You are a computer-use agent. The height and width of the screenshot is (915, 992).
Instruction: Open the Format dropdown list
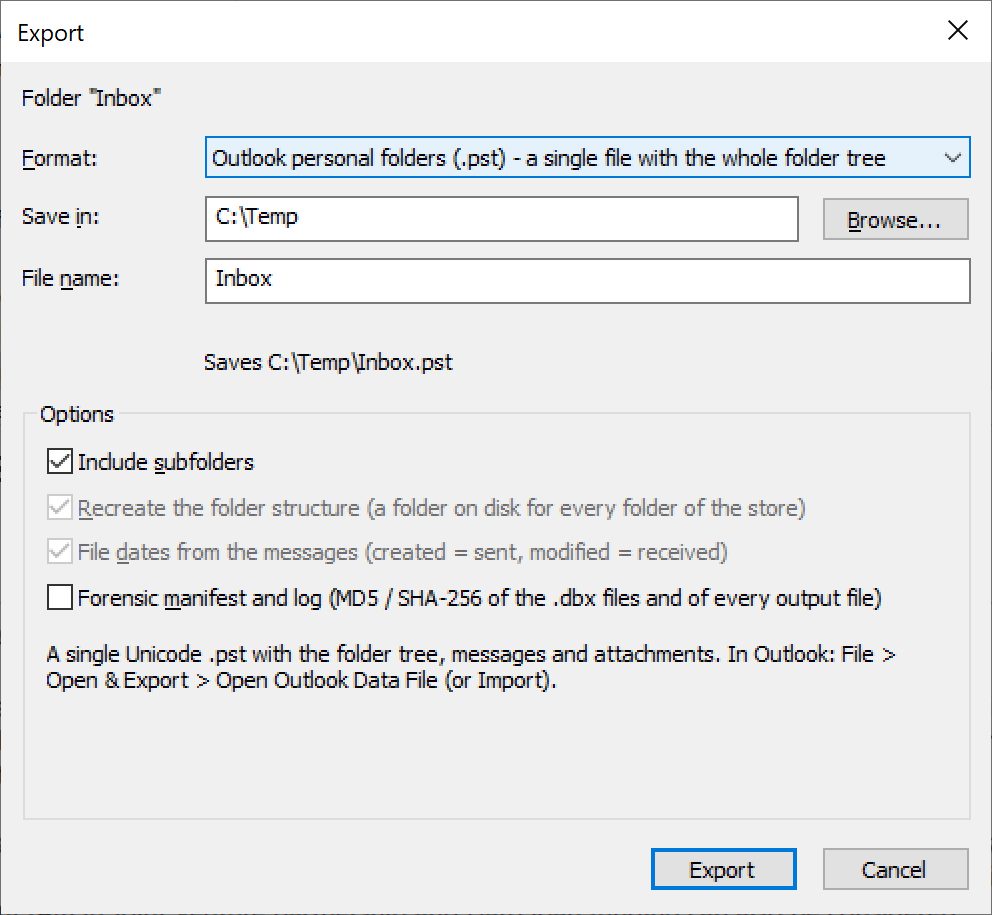[x=587, y=157]
